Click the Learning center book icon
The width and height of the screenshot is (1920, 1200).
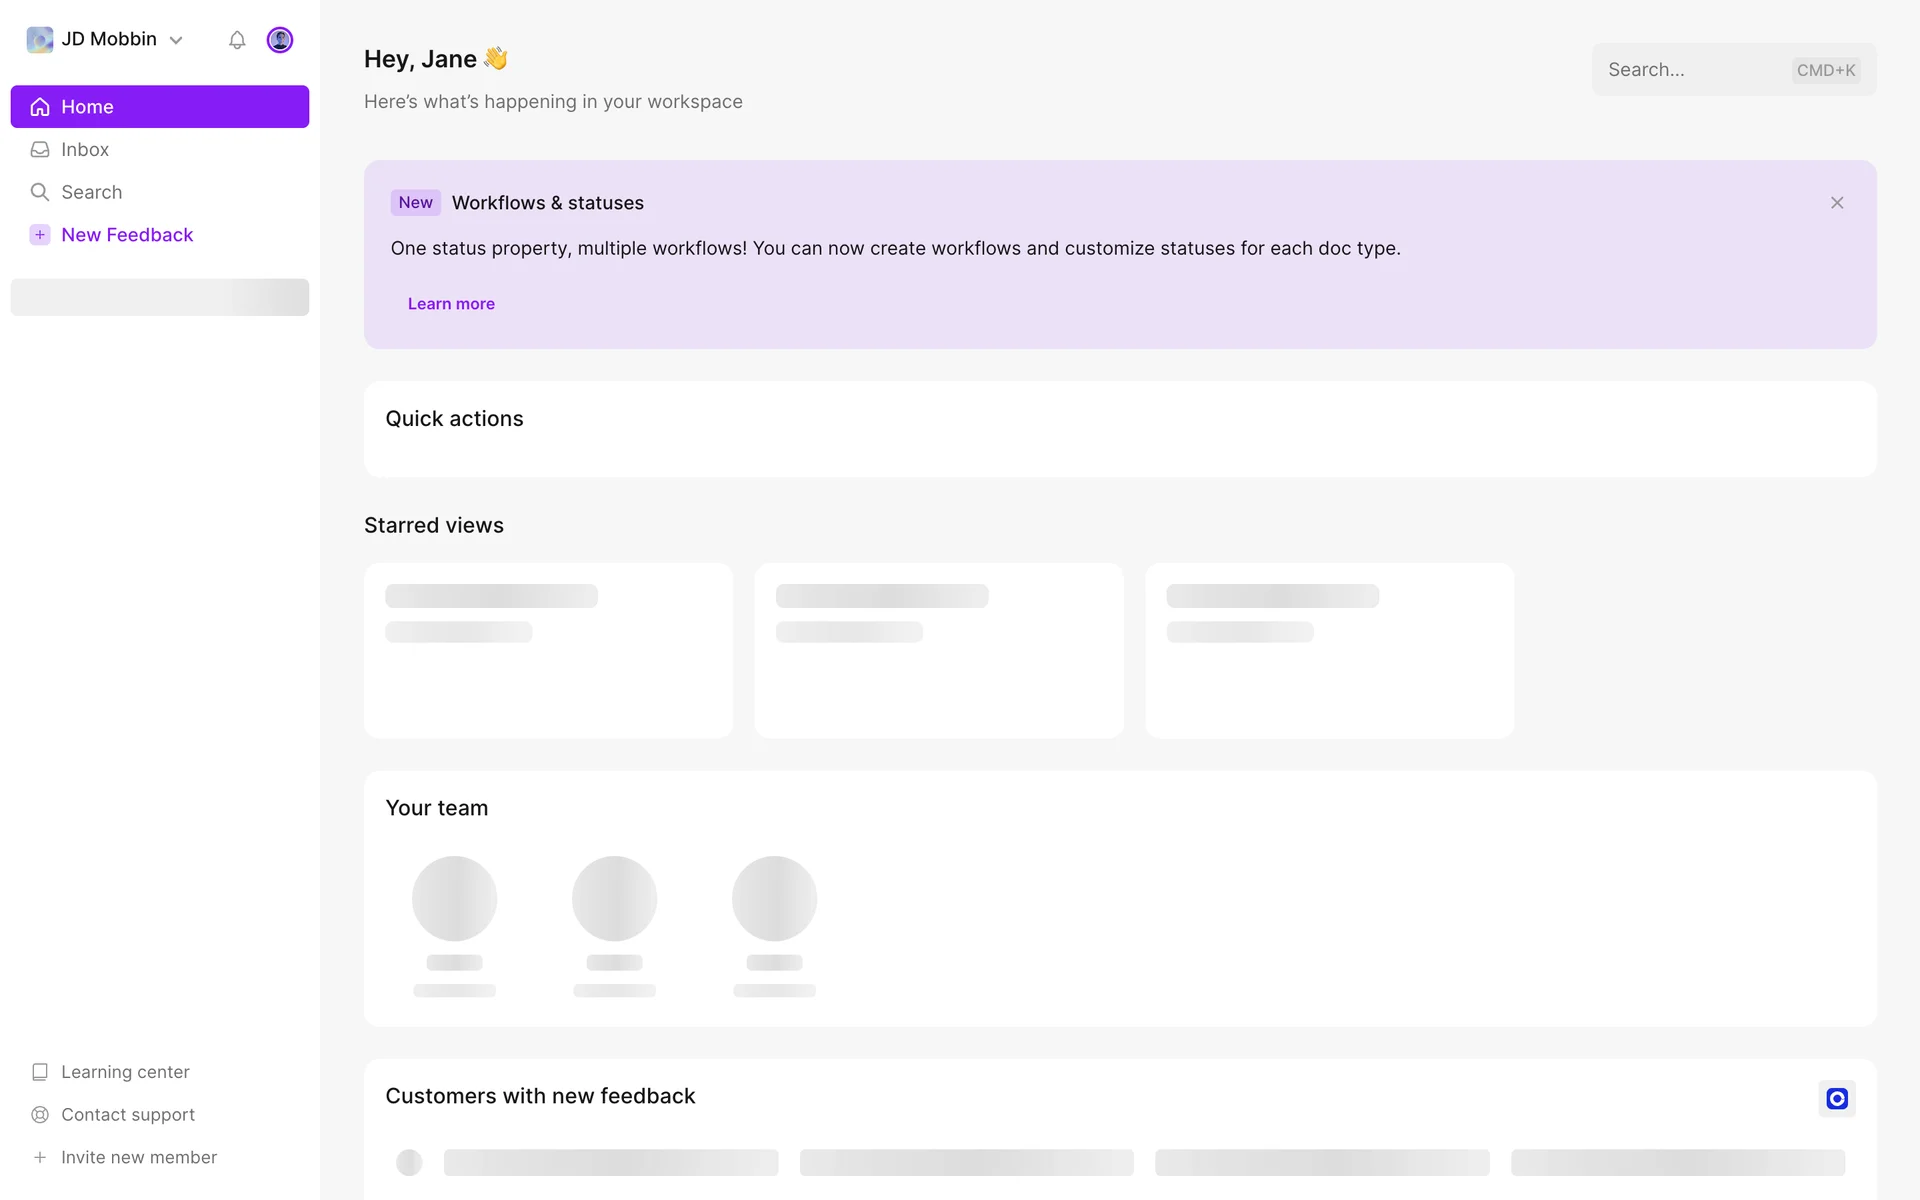click(40, 1072)
